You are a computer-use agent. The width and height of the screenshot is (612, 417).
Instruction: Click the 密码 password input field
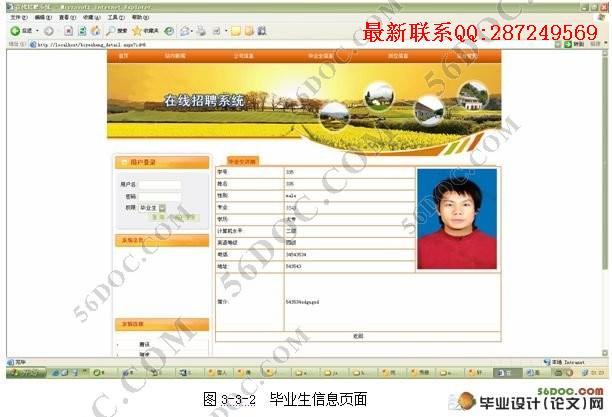pos(160,196)
